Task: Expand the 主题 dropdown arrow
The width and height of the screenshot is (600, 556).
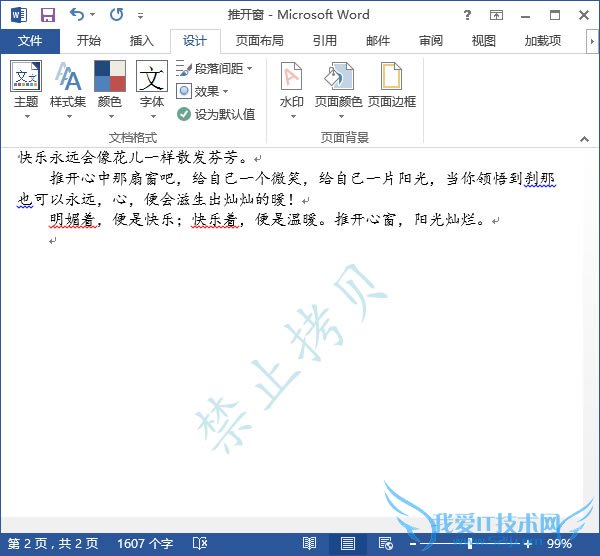Action: coord(27,116)
